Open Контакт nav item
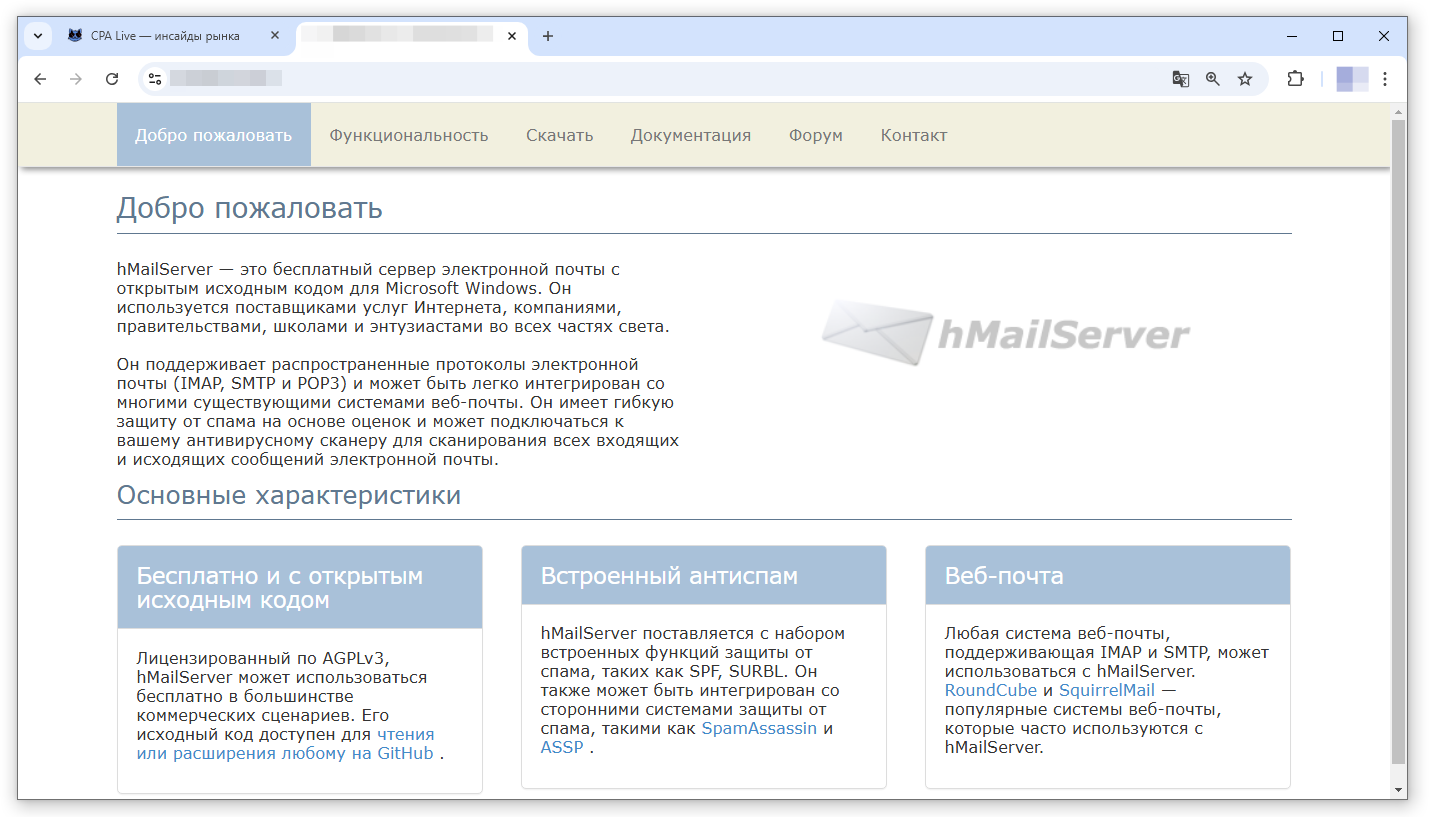Screen dimensions: 1429x817 click(914, 135)
